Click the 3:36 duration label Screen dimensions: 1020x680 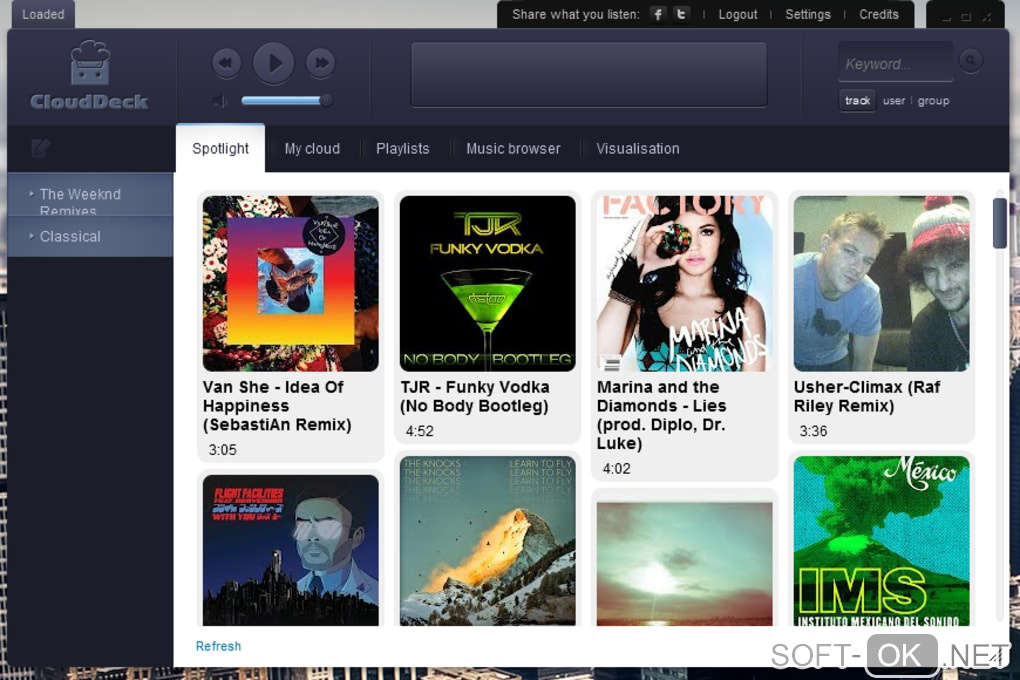pos(813,431)
